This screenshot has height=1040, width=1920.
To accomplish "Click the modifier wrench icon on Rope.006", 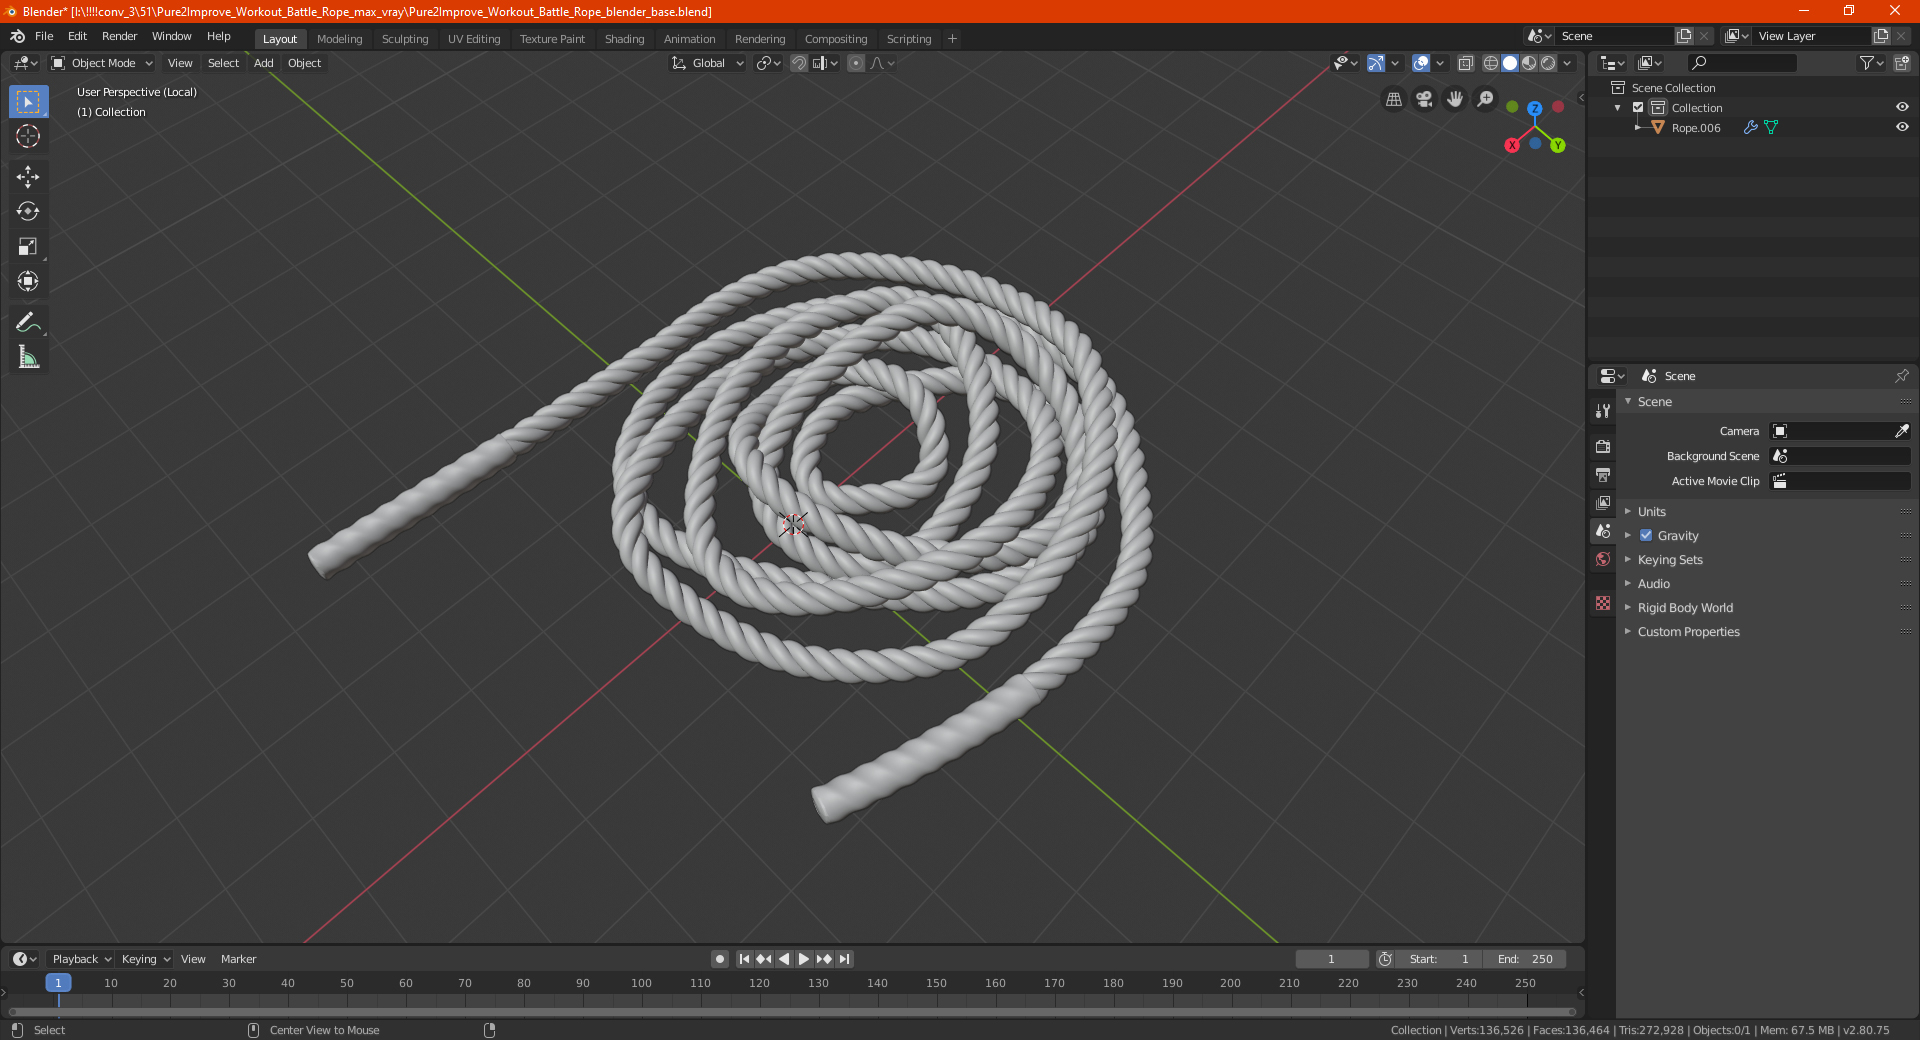I will [1750, 127].
